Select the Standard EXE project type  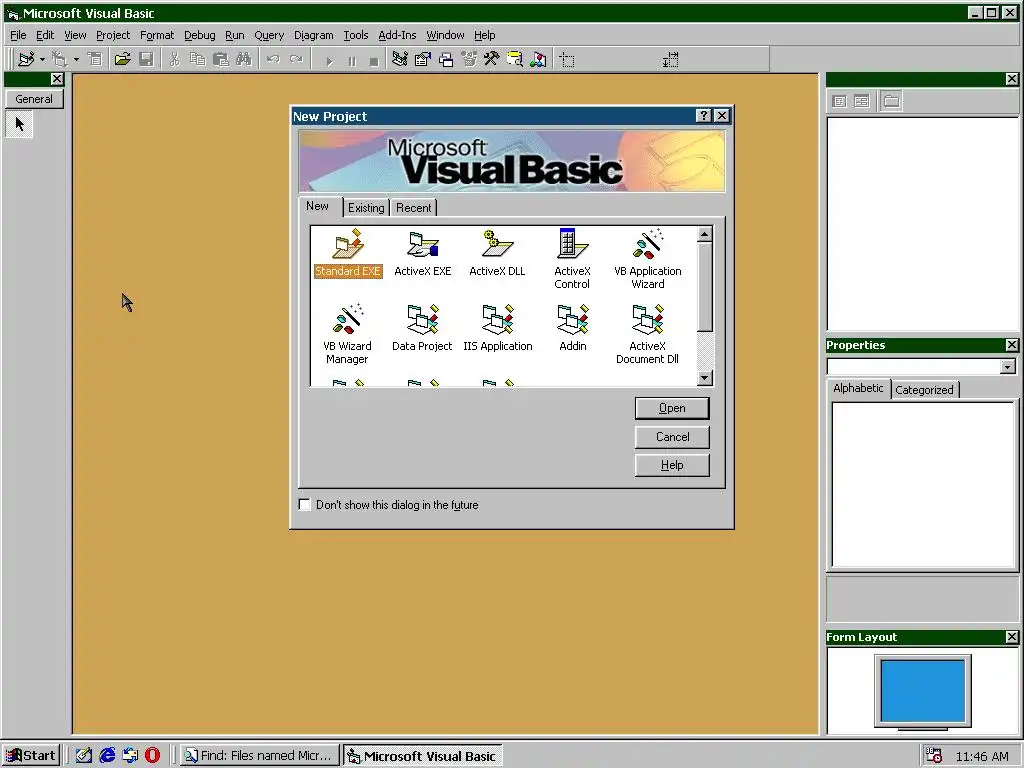coord(347,254)
